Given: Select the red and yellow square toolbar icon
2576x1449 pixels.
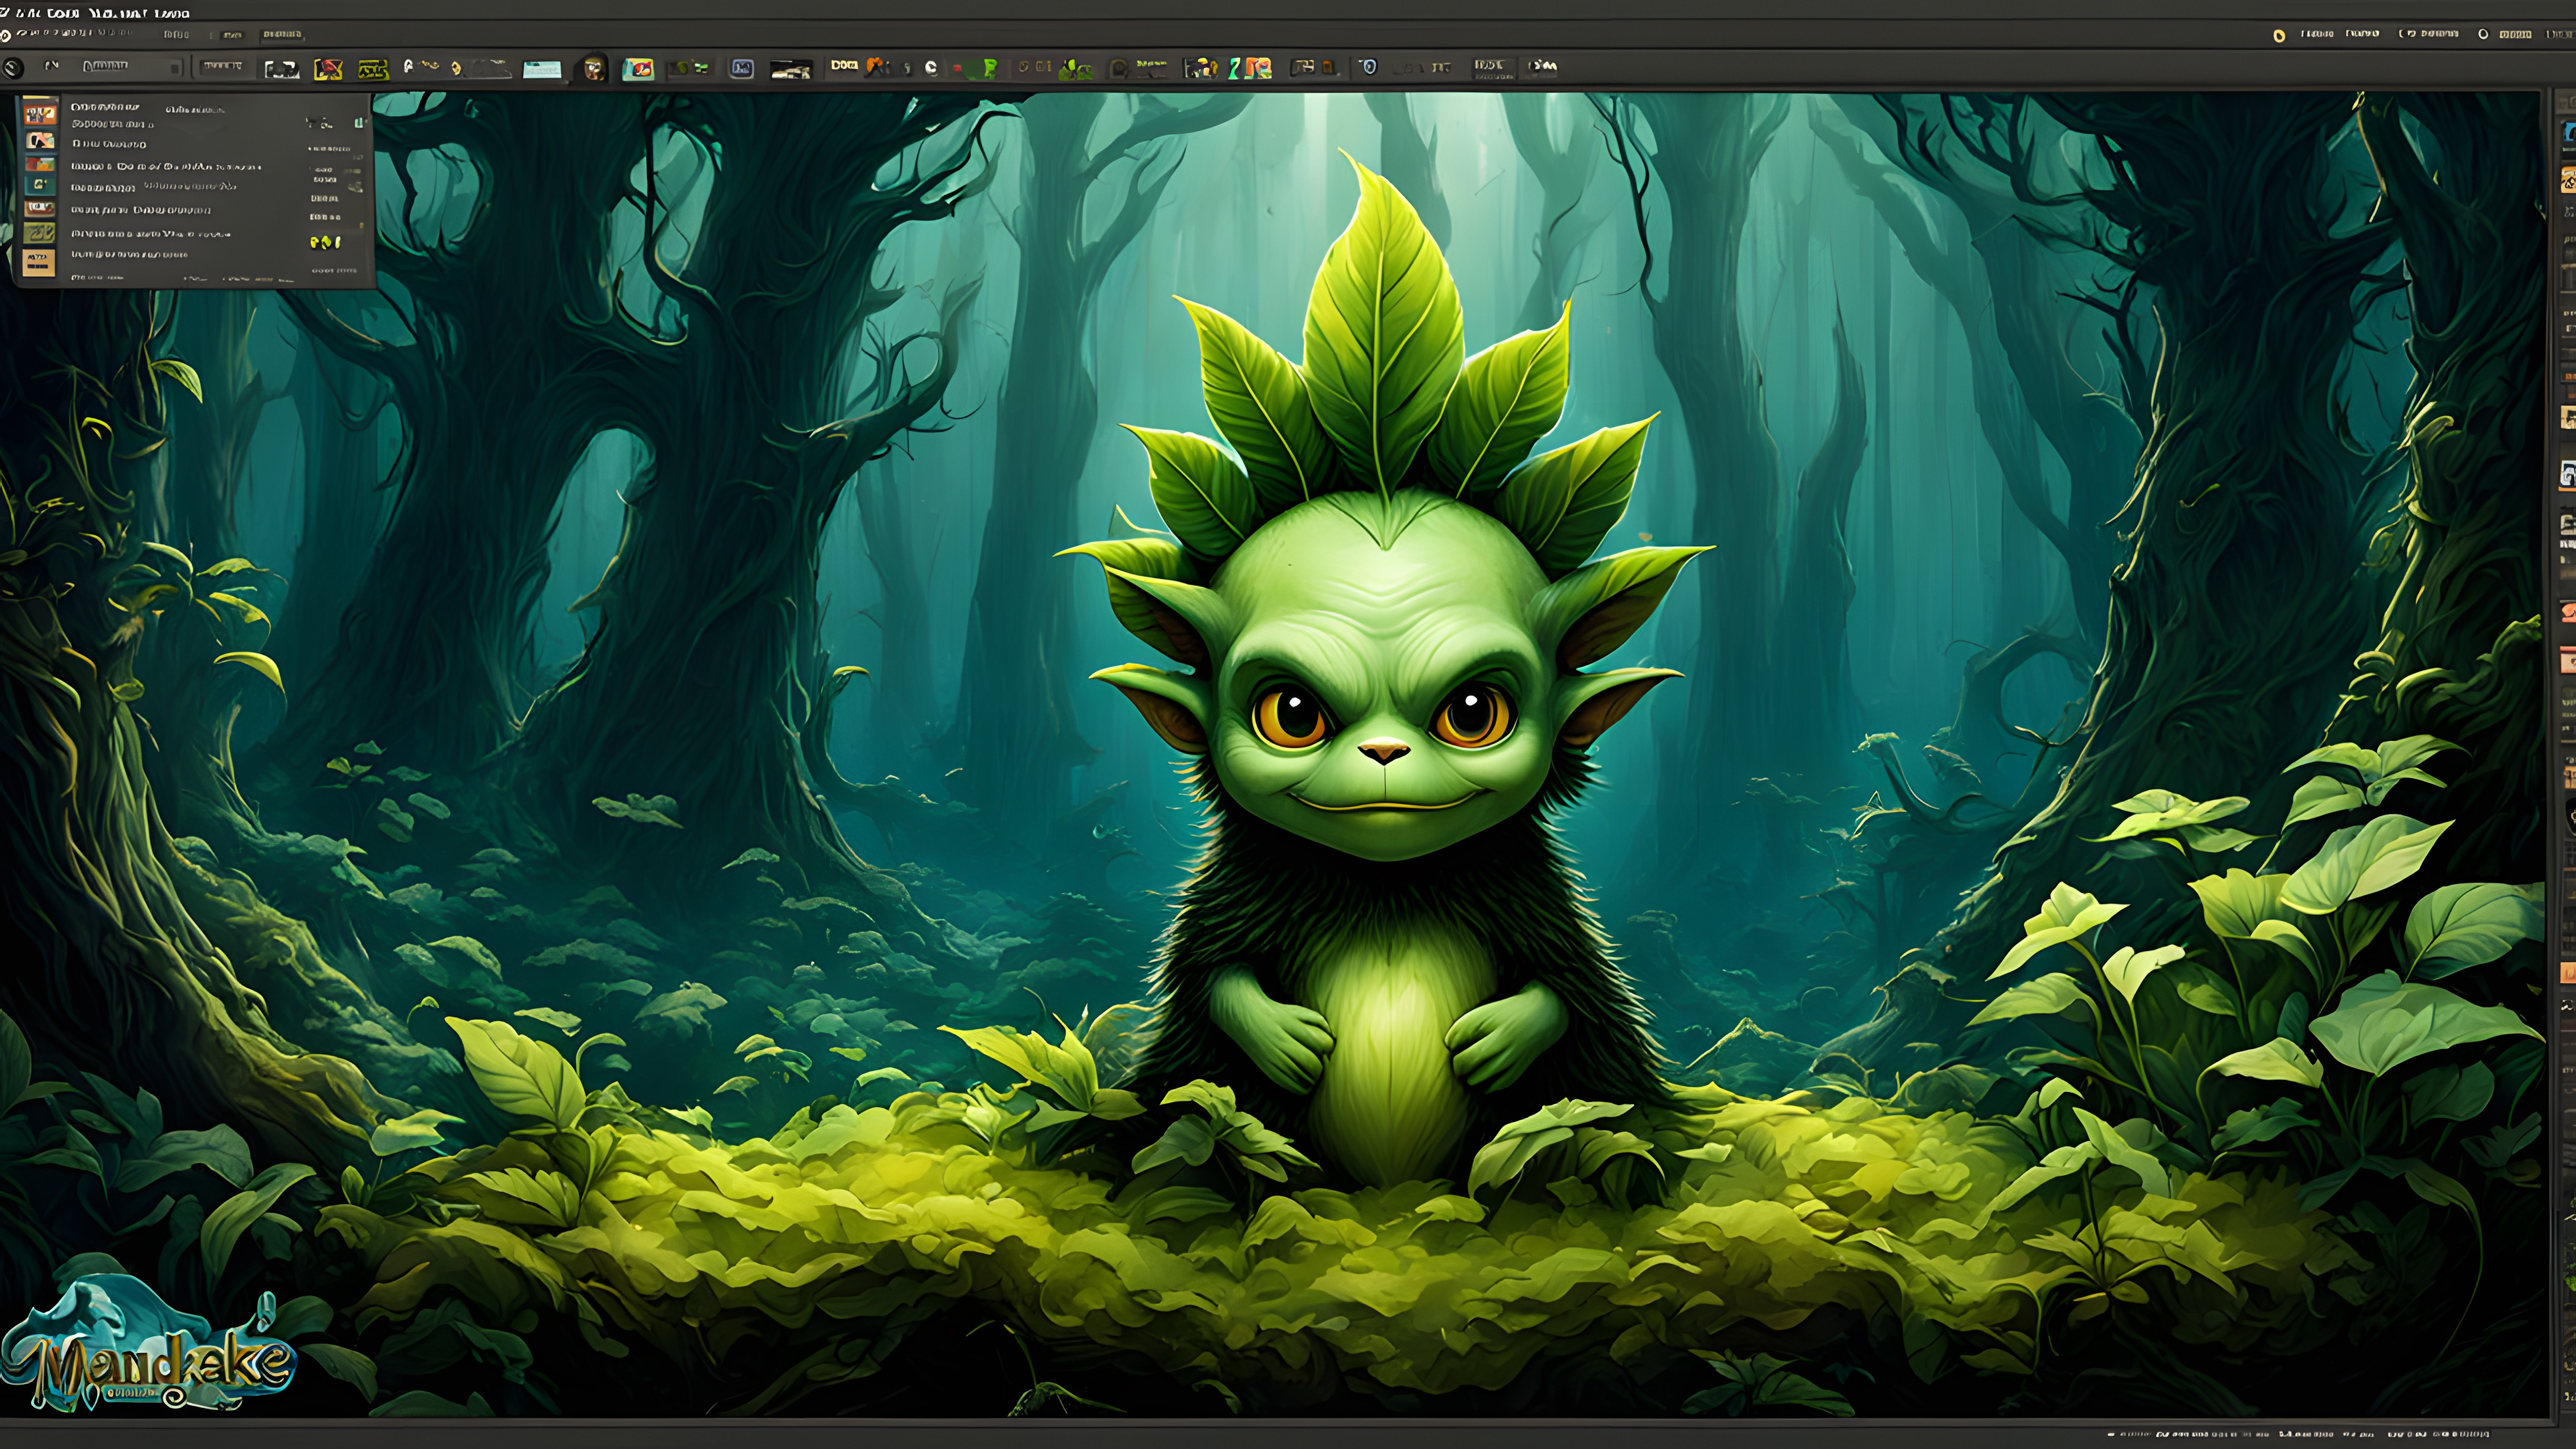Looking at the screenshot, I should [328, 69].
